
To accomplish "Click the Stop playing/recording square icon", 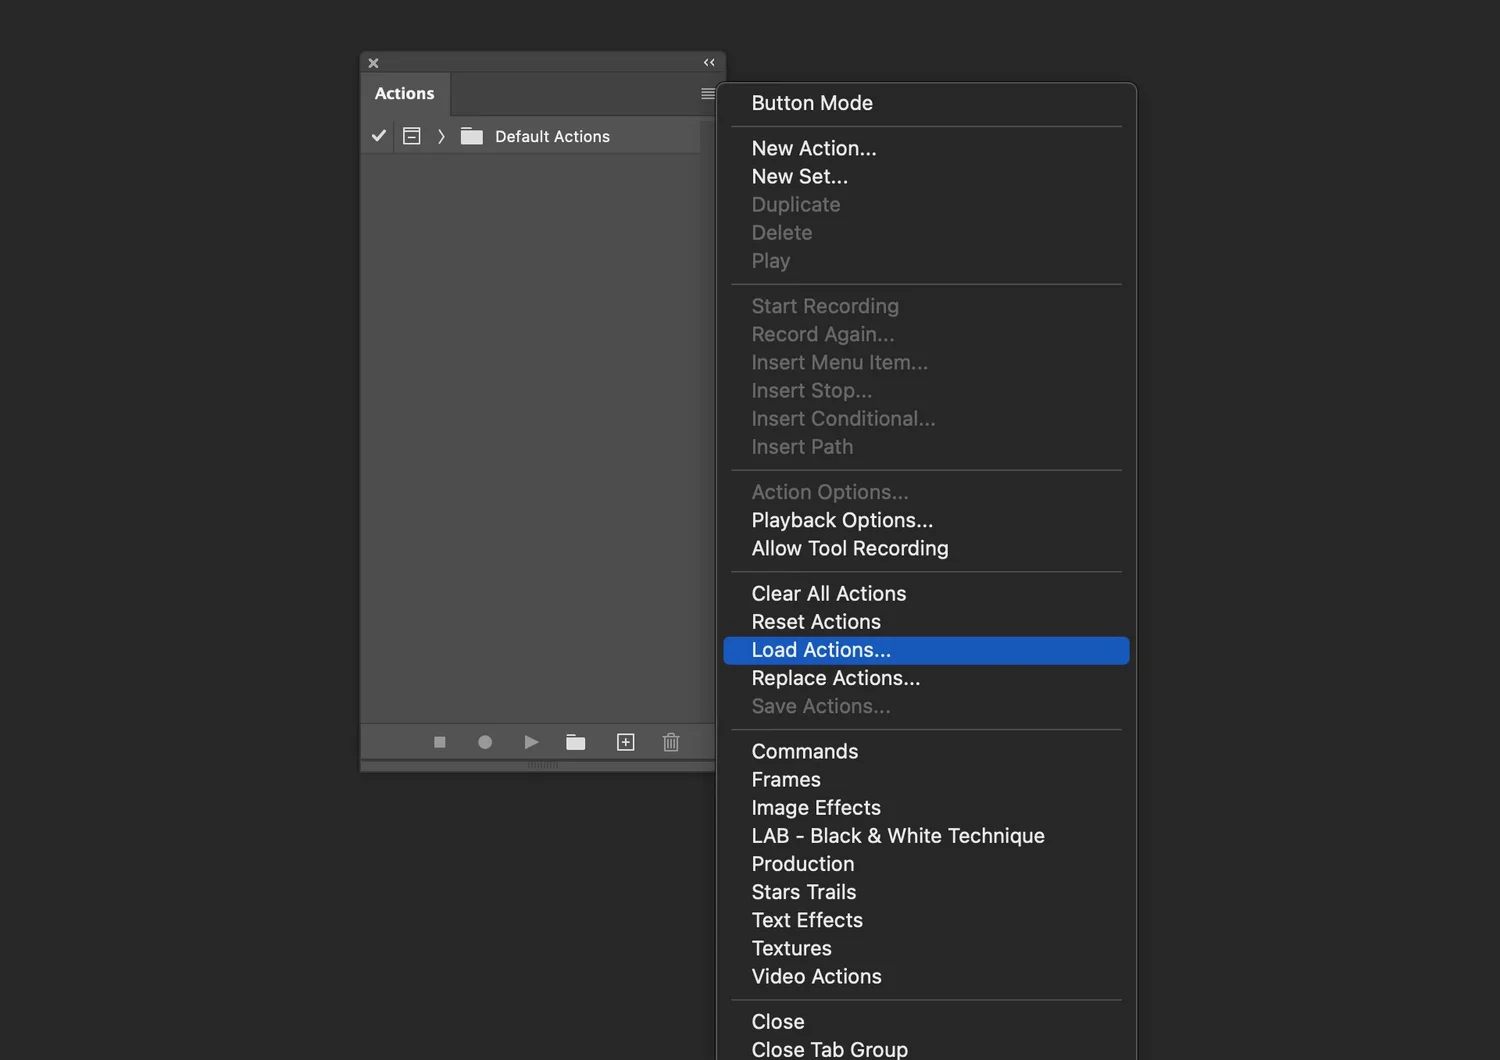I will pos(439,742).
